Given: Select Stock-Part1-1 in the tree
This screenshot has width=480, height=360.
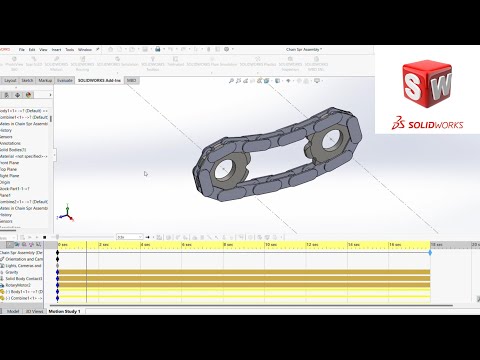Looking at the screenshot, I should tap(15, 189).
